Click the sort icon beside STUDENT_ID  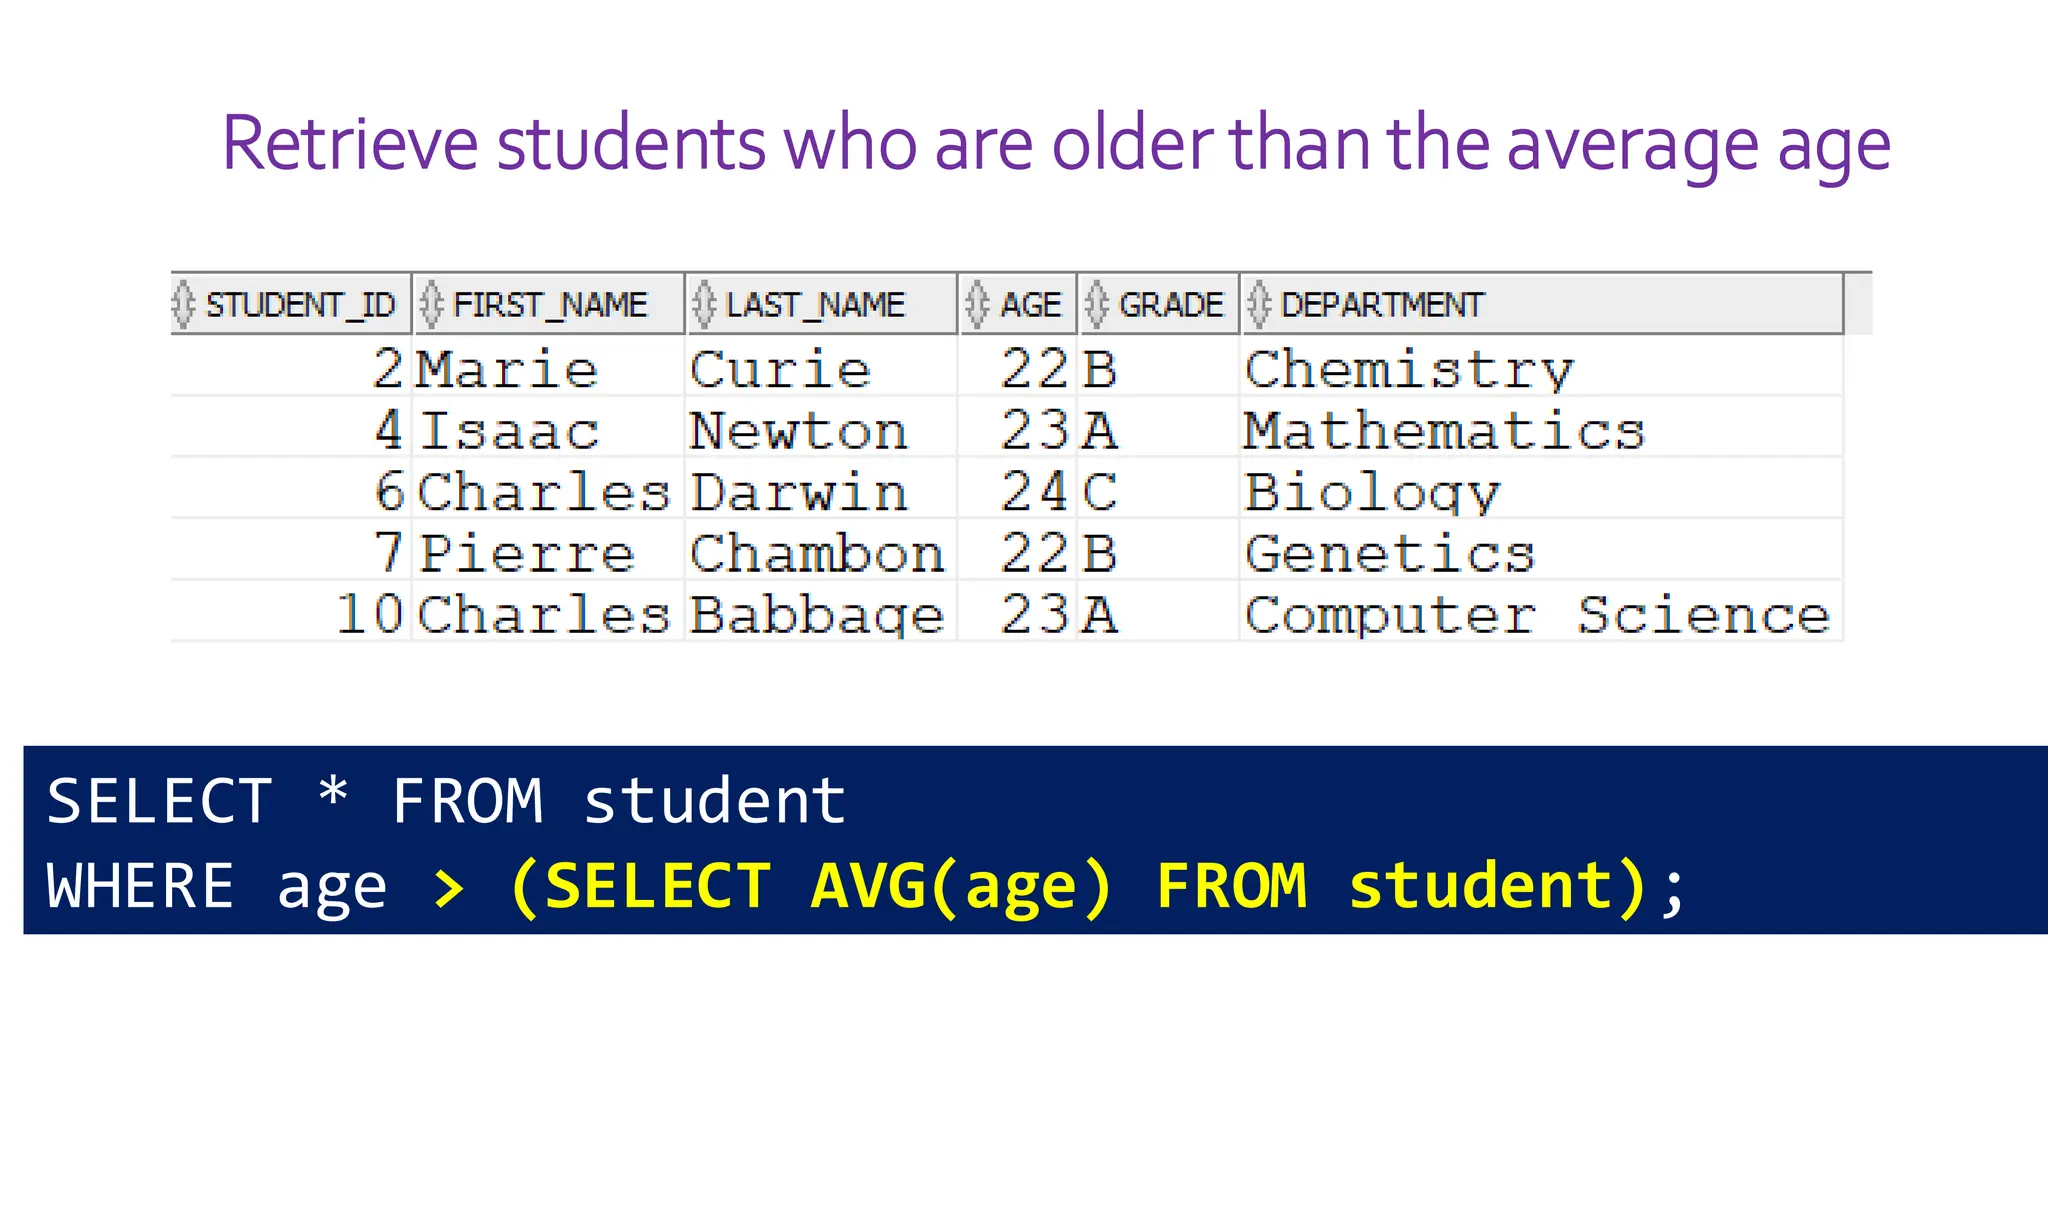coord(183,304)
